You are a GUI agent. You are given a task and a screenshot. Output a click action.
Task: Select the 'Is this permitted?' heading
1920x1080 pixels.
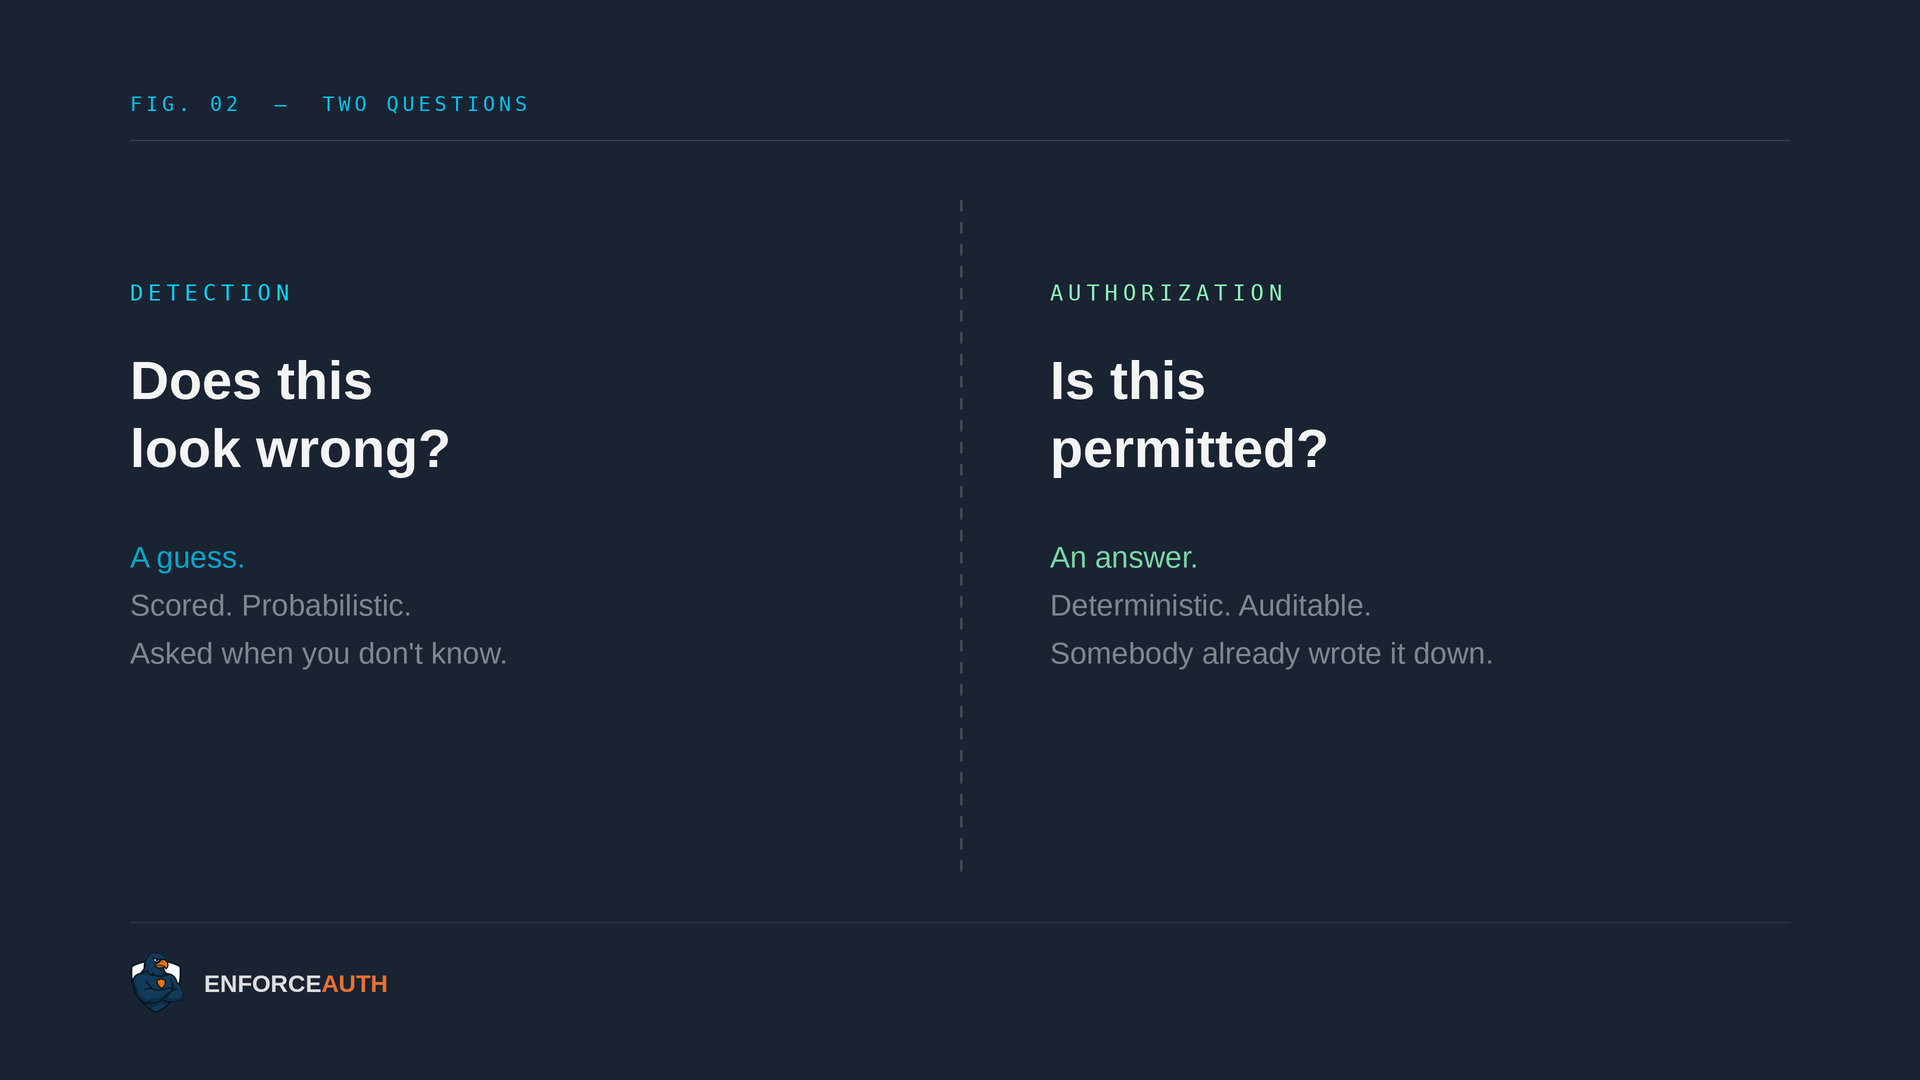pos(1189,415)
